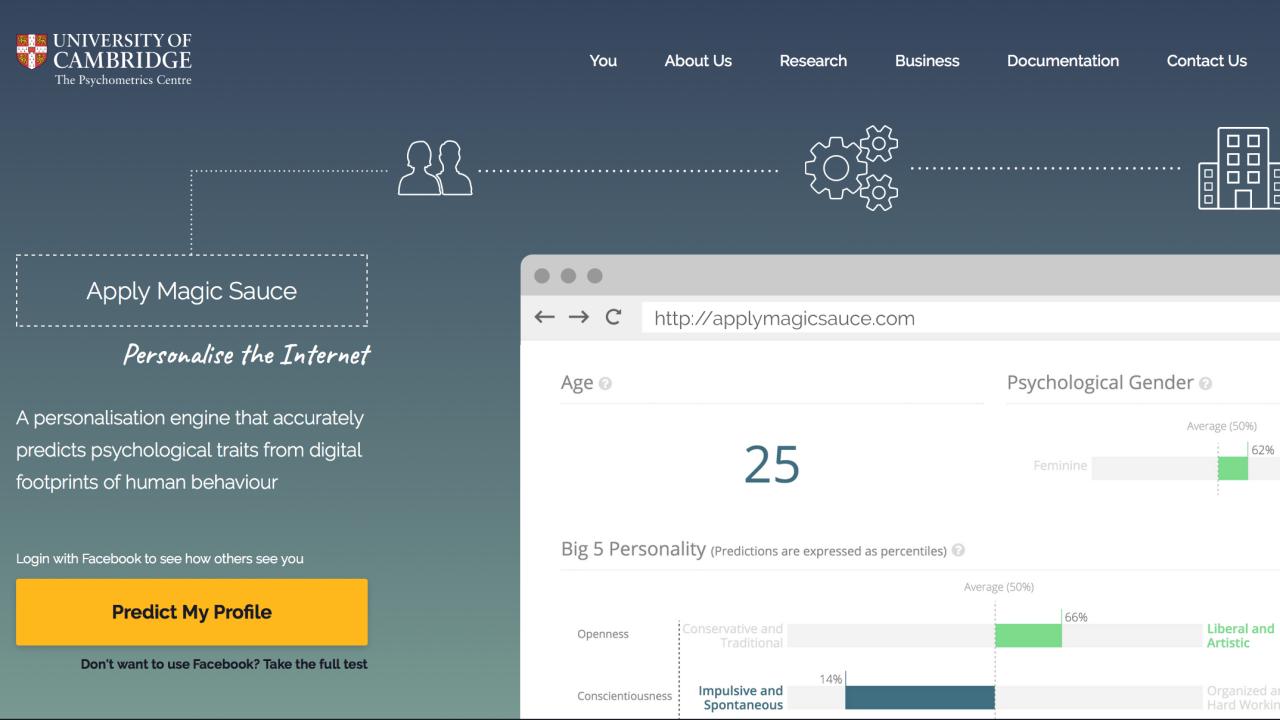This screenshot has height=720, width=1280.
Task: Click the reload icon in mock browser
Action: 613,317
